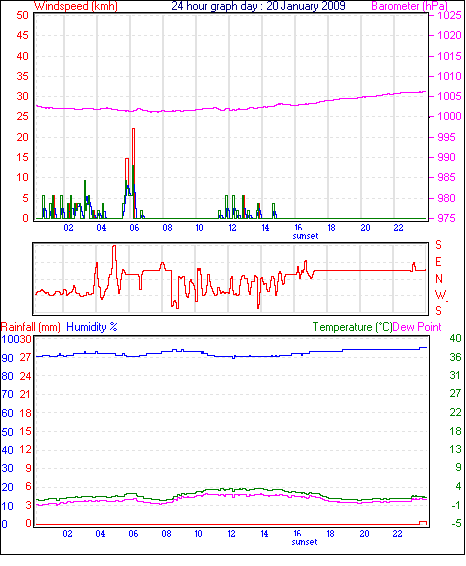Select the 24 hour graph day title

(x=258, y=6)
